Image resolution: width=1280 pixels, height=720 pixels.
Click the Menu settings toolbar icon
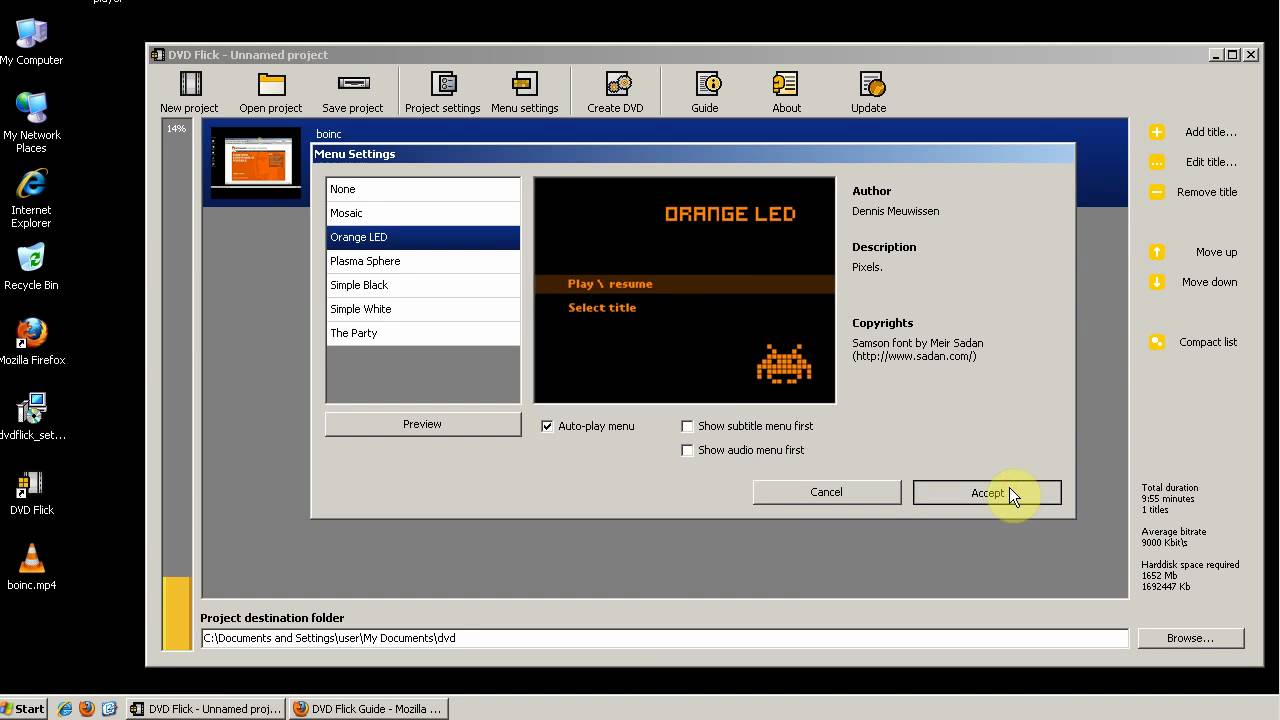click(x=524, y=84)
